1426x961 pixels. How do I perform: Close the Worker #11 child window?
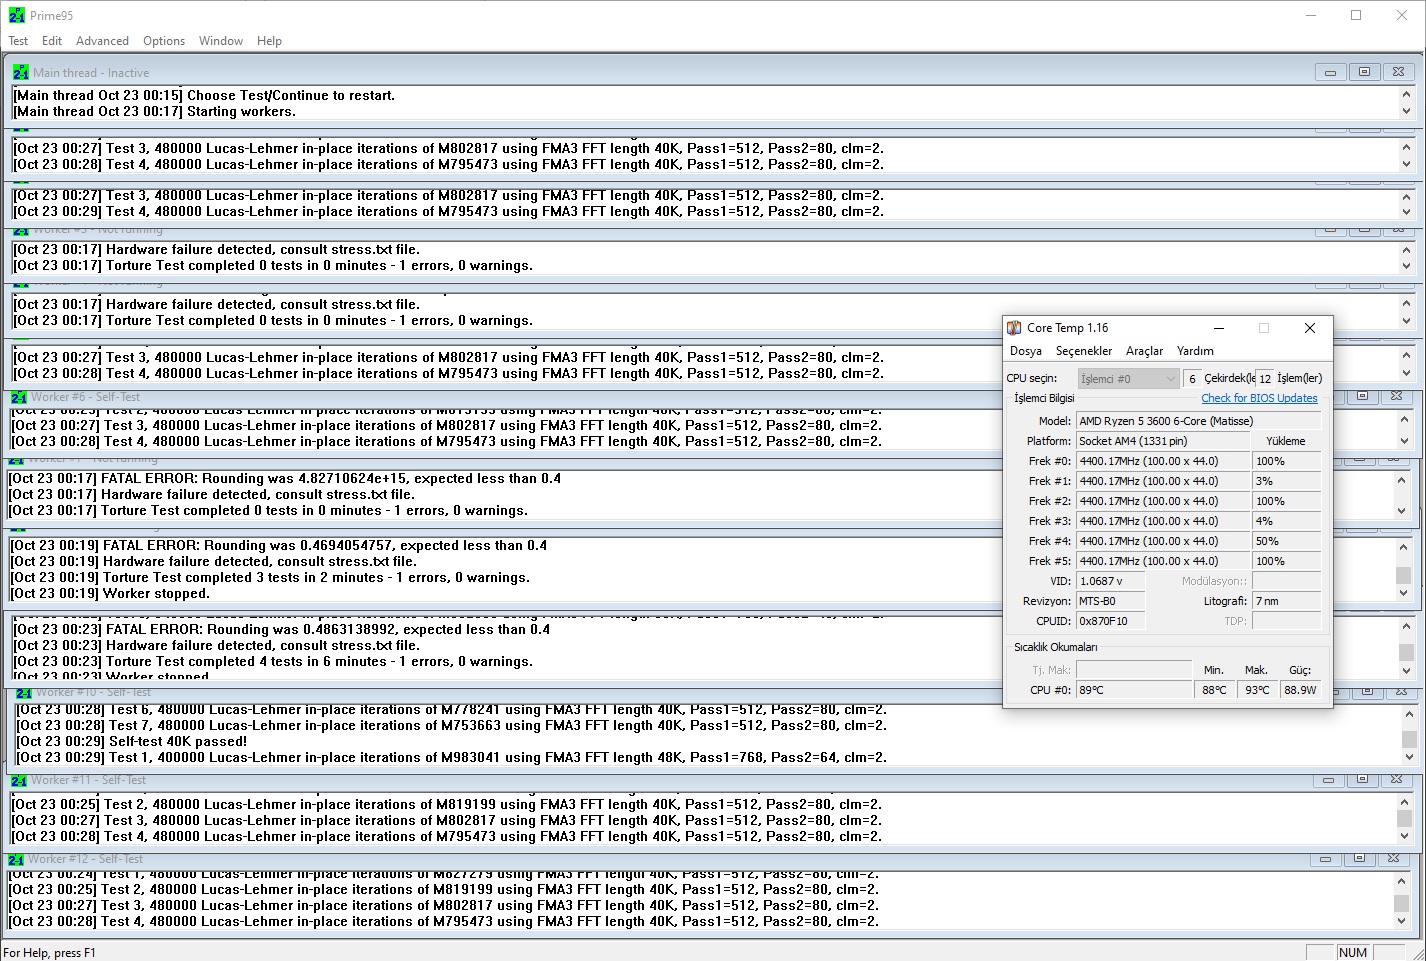coord(1396,780)
